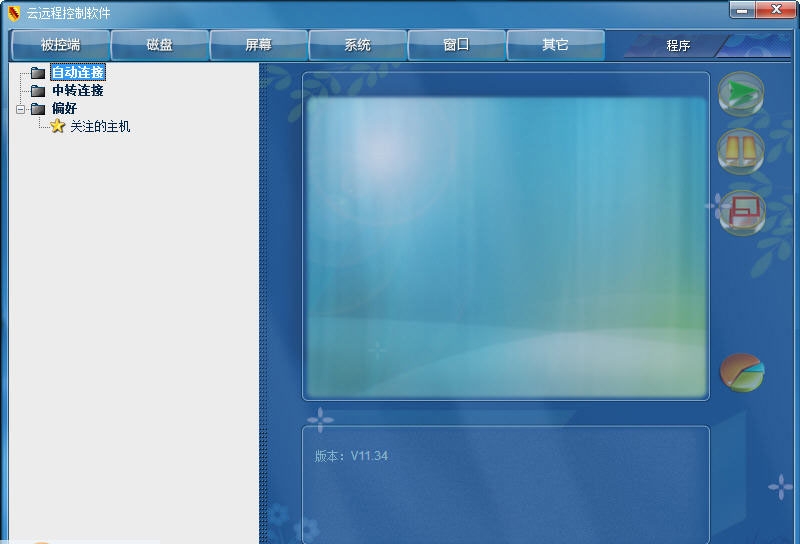The height and width of the screenshot is (544, 800).
Task: Open the 被控端 tab
Action: pos(60,45)
